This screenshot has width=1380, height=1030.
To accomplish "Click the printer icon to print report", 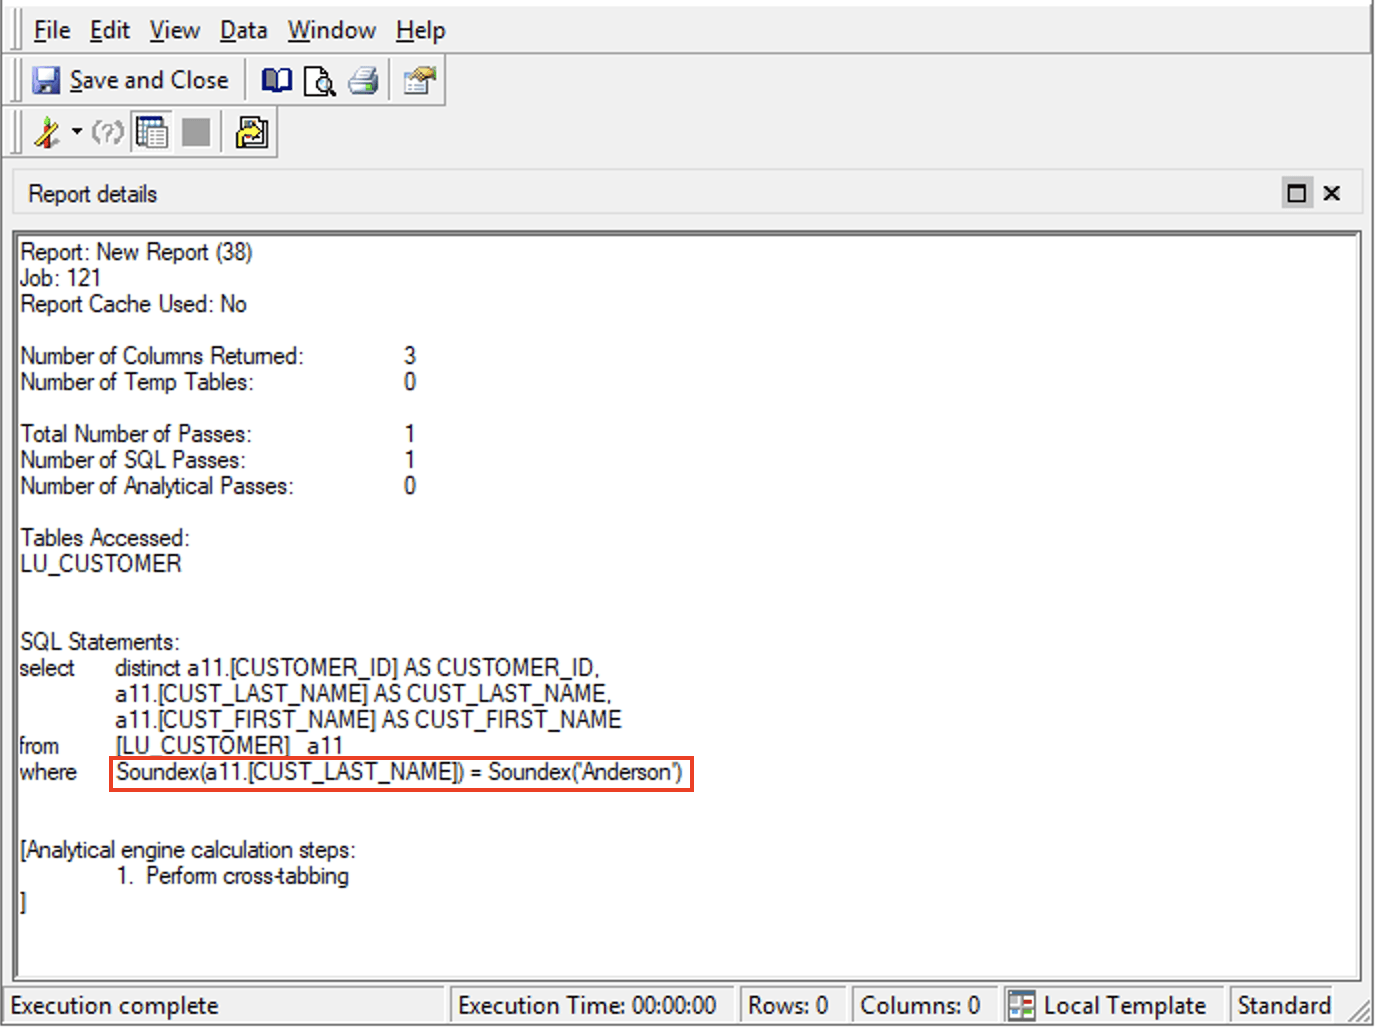I will pyautogui.click(x=363, y=80).
